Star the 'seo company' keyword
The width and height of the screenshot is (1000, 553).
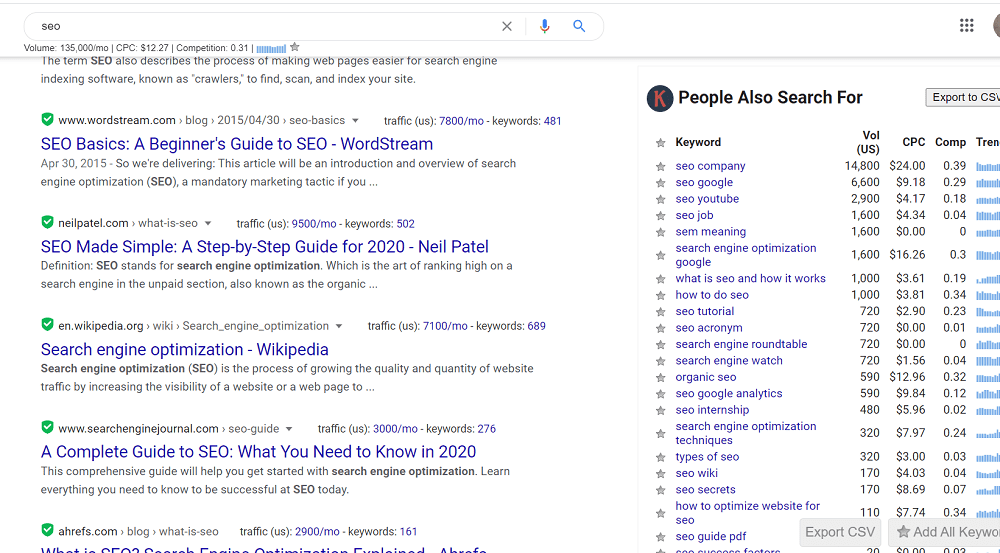(661, 166)
